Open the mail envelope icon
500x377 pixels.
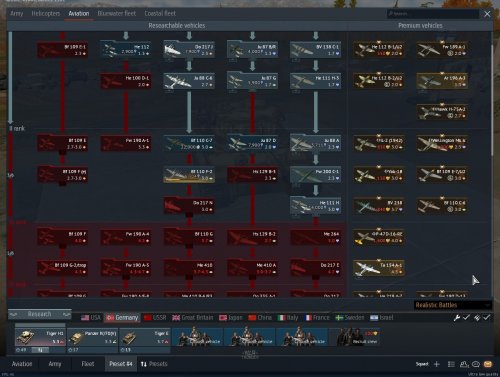(x=488, y=364)
